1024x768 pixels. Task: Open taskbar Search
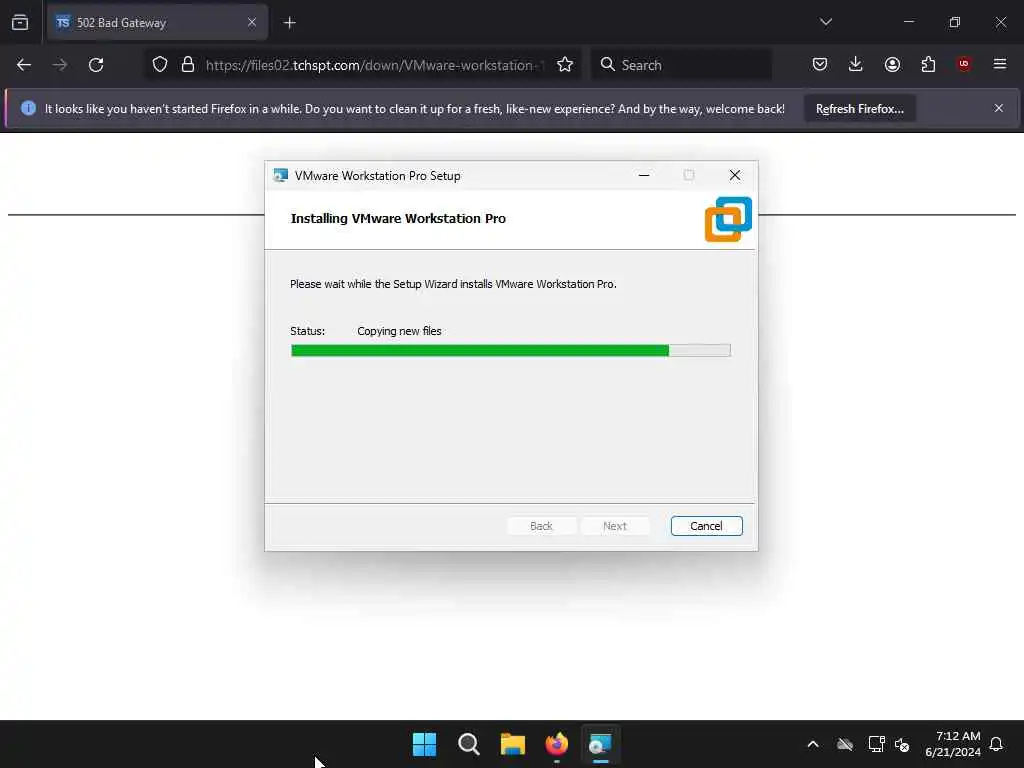[x=468, y=744]
